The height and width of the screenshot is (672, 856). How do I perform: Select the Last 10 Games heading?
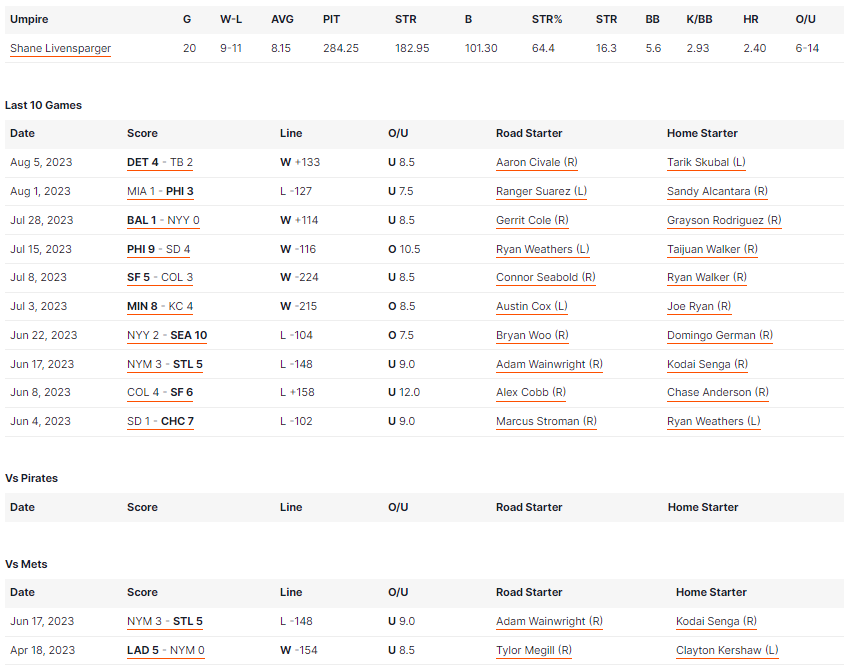coord(43,105)
